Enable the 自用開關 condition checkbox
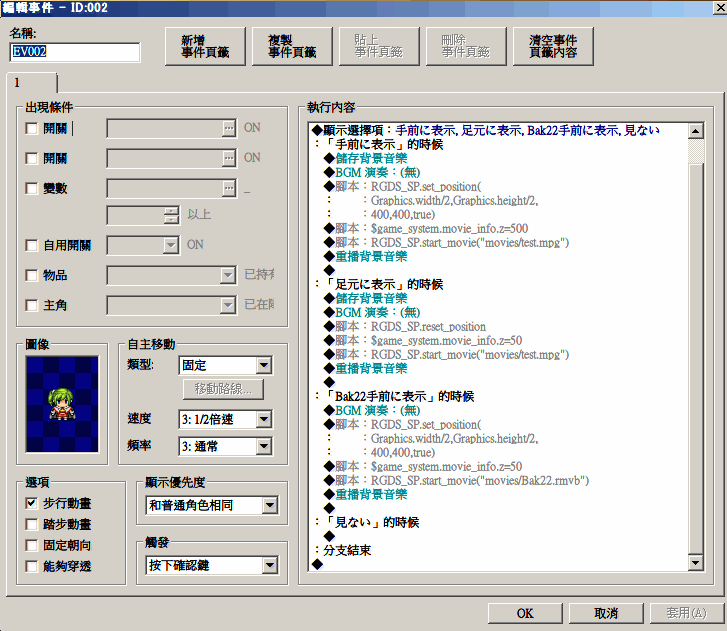Screen dimensions: 727x631 click(31, 245)
